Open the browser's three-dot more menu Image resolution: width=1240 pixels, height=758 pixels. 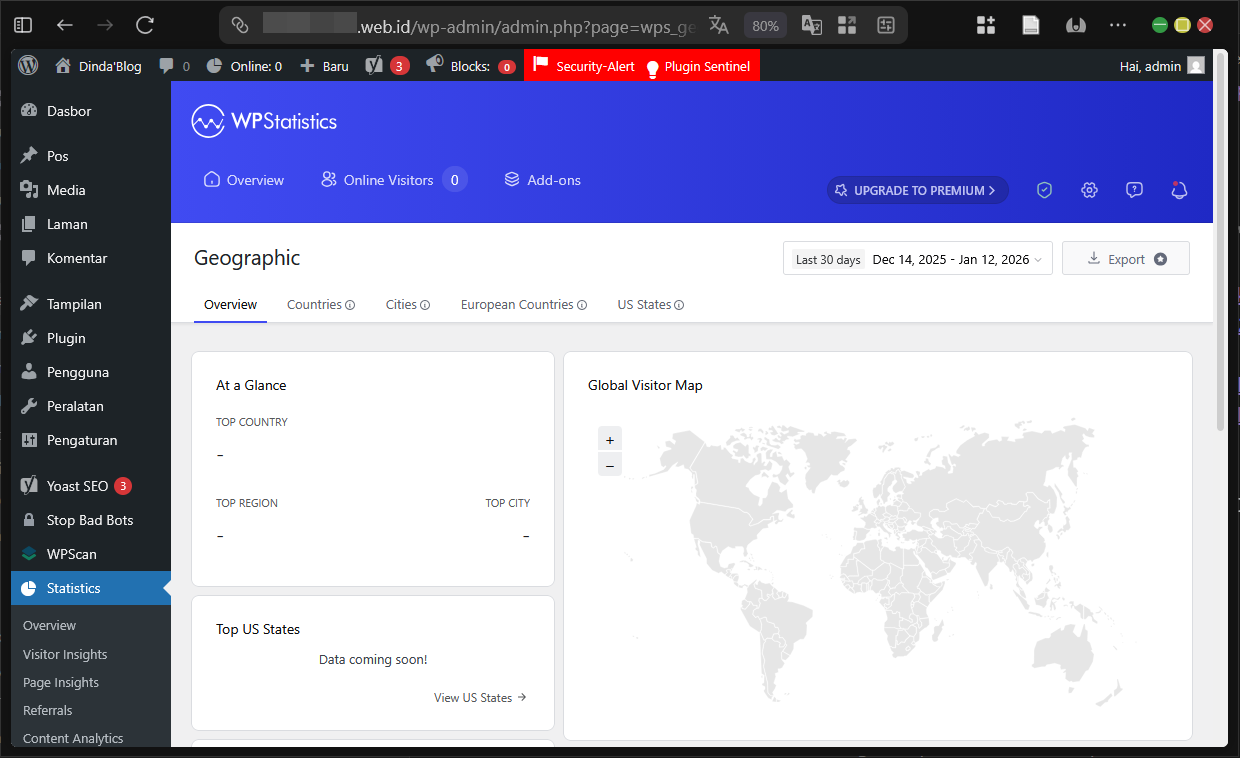coord(1117,24)
